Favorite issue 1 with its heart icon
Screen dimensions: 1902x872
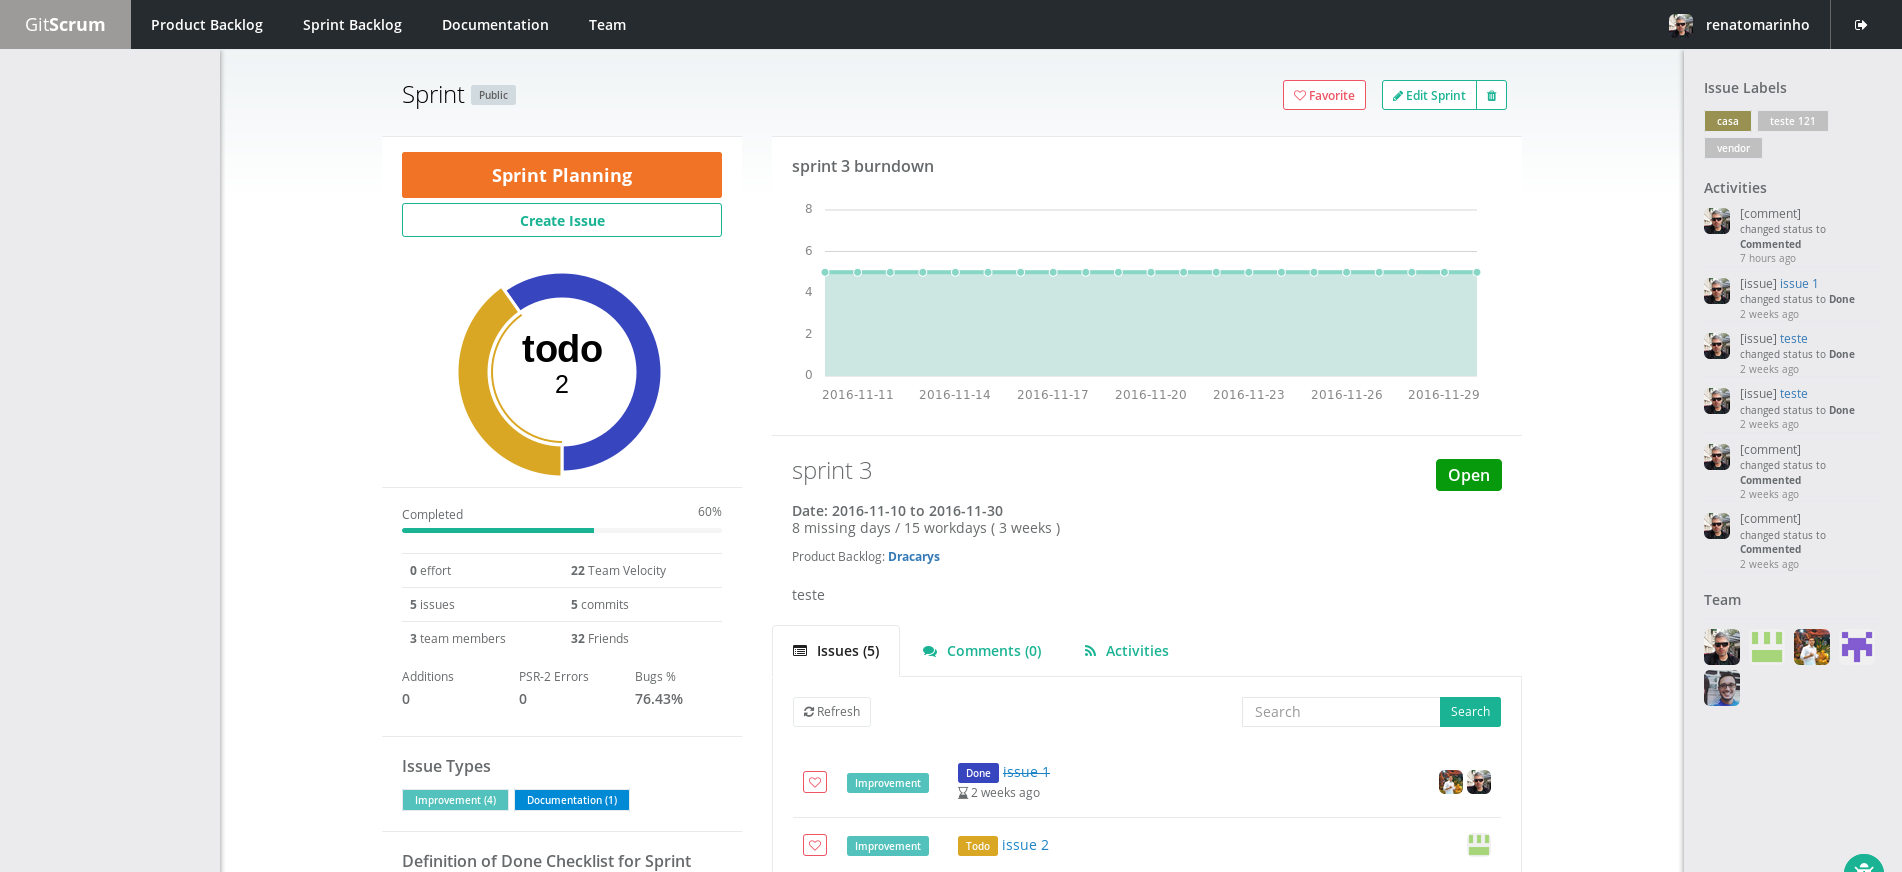[x=815, y=782]
